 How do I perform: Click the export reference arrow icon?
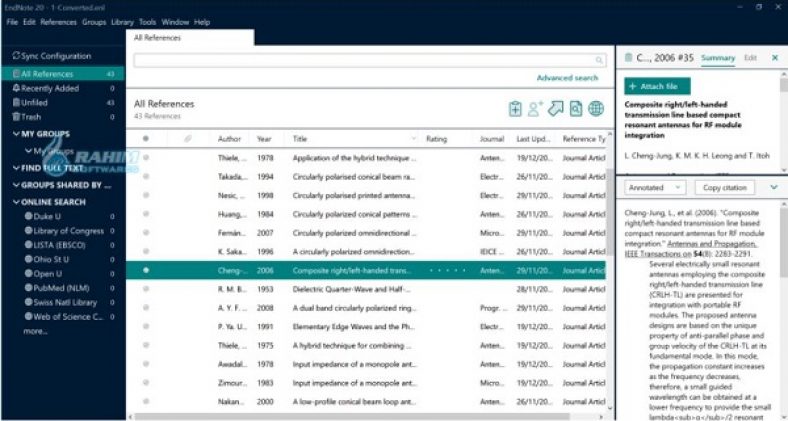coord(555,109)
